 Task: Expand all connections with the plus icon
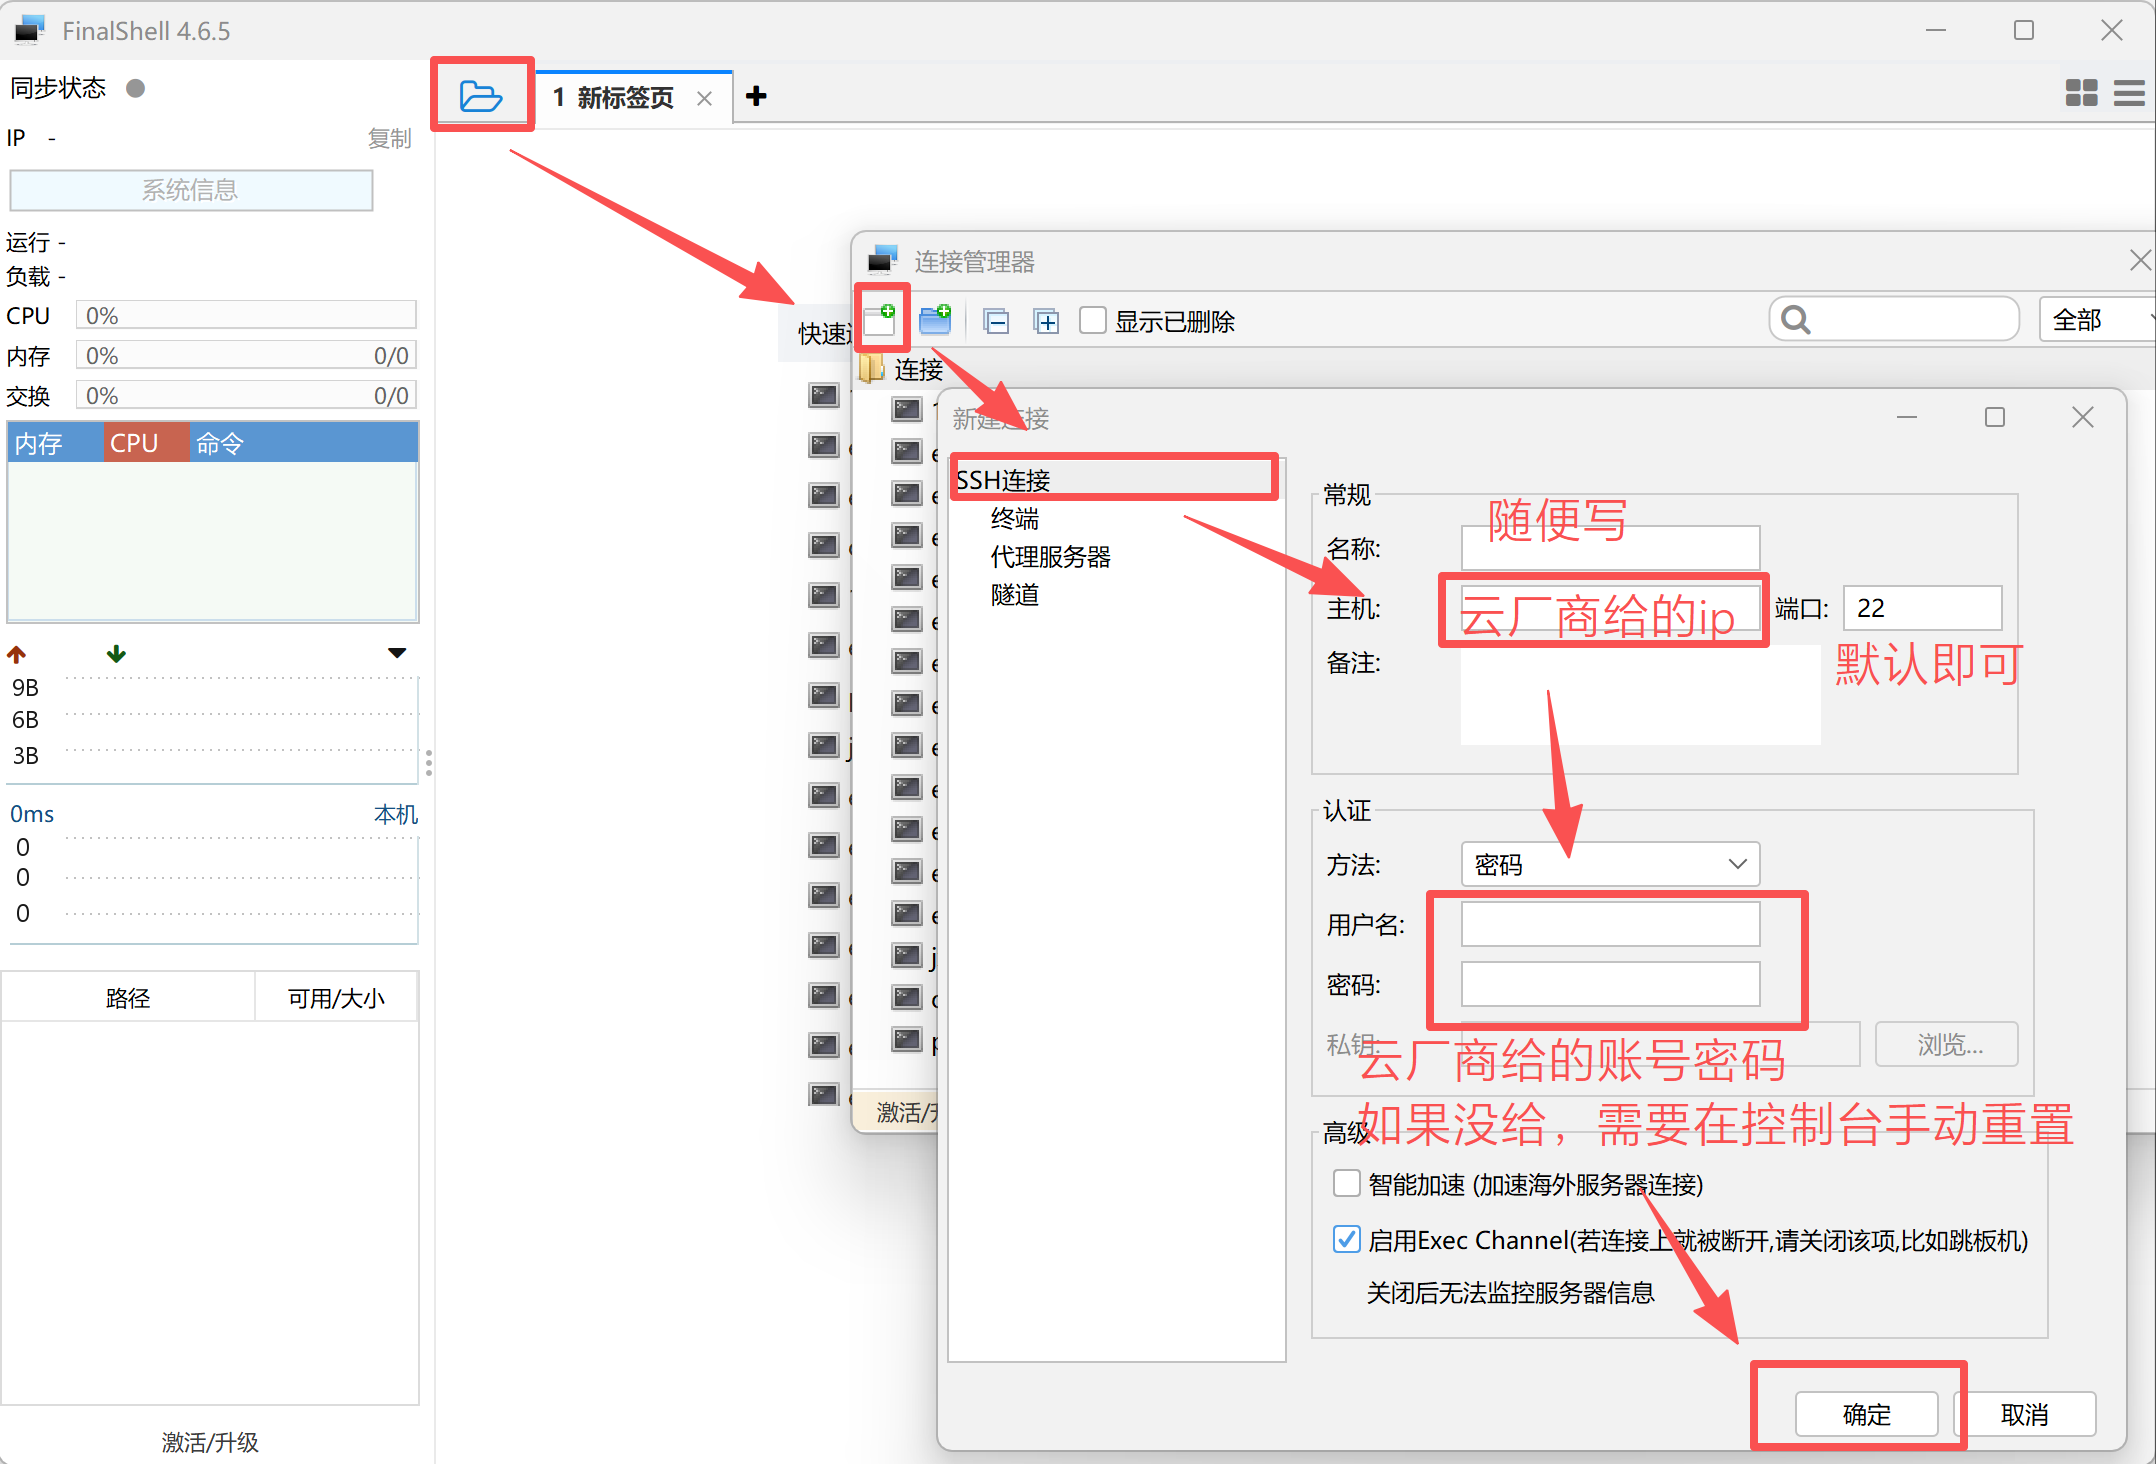(x=1046, y=320)
